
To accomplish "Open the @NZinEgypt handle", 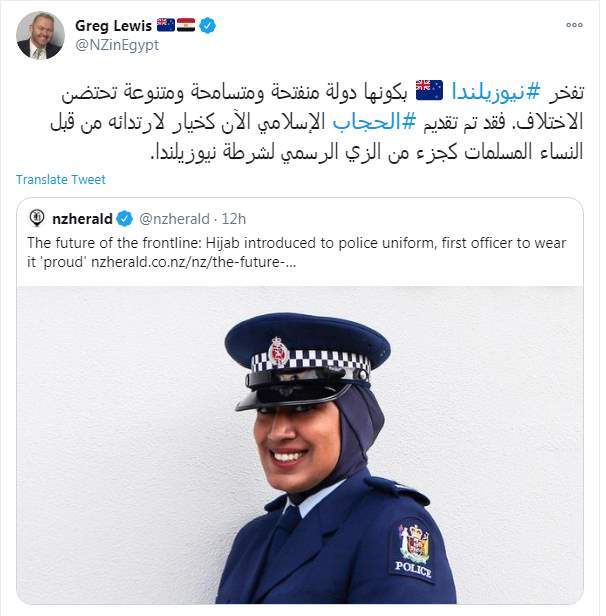I will pyautogui.click(x=117, y=45).
